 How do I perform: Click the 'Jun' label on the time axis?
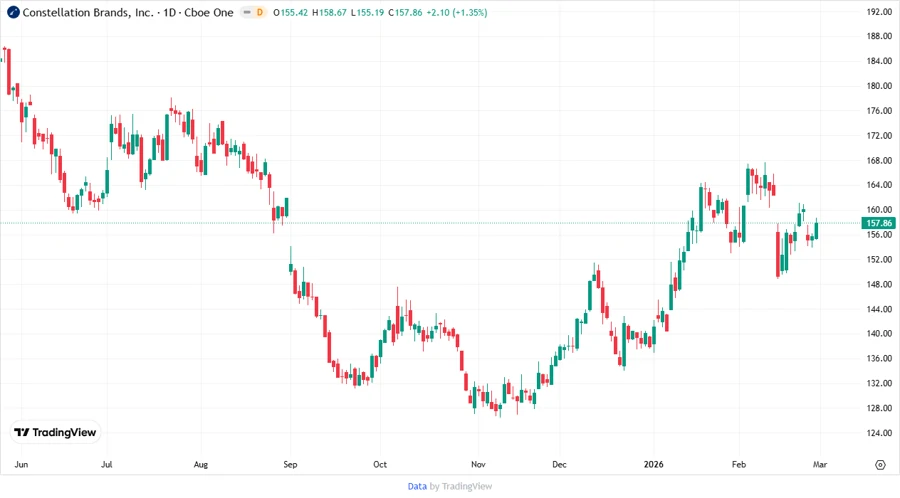[x=21, y=464]
